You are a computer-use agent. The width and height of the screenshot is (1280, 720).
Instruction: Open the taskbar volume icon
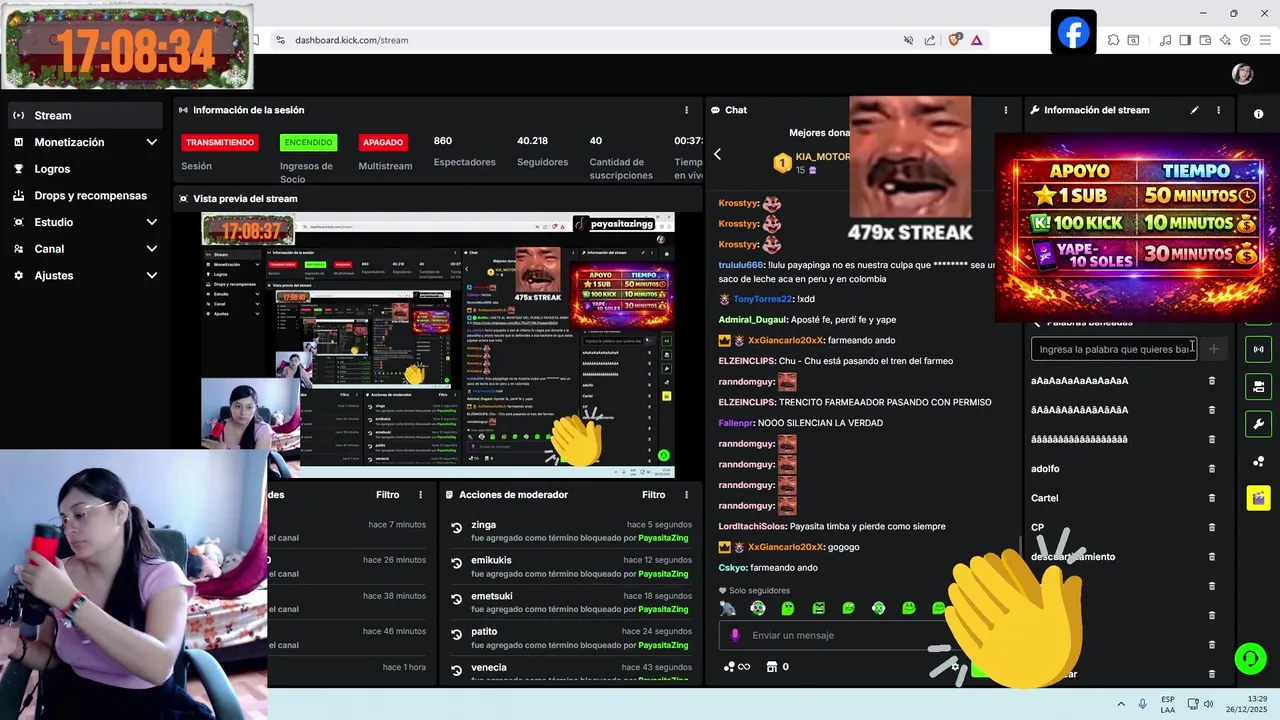pyautogui.click(x=1208, y=704)
